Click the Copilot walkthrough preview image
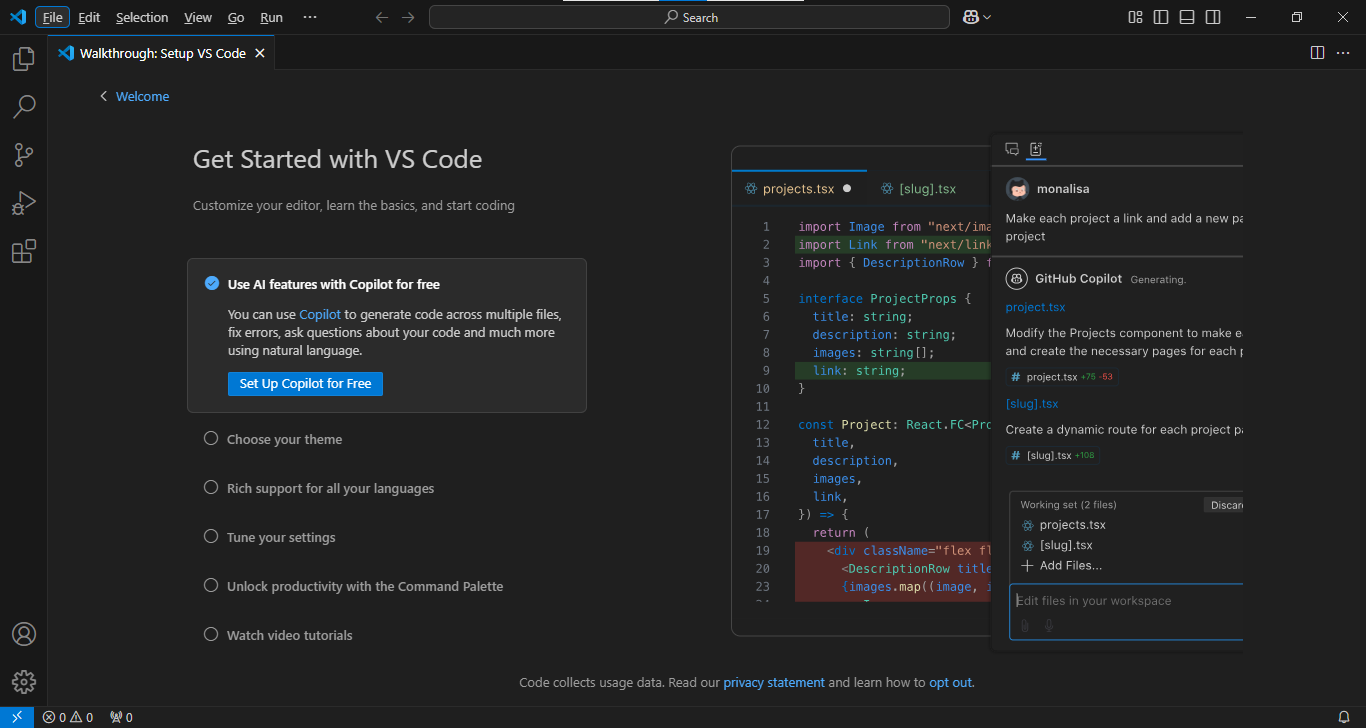 [x=987, y=392]
